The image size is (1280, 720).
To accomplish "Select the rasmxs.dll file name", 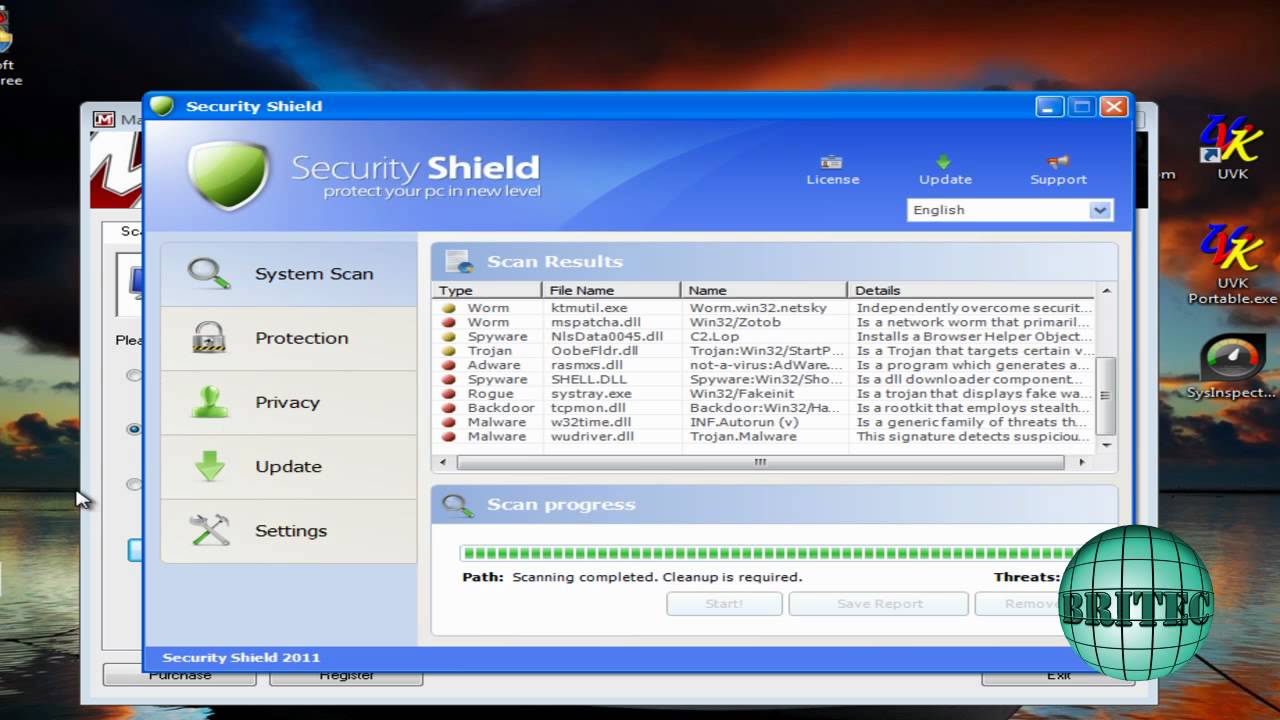I will coord(587,365).
